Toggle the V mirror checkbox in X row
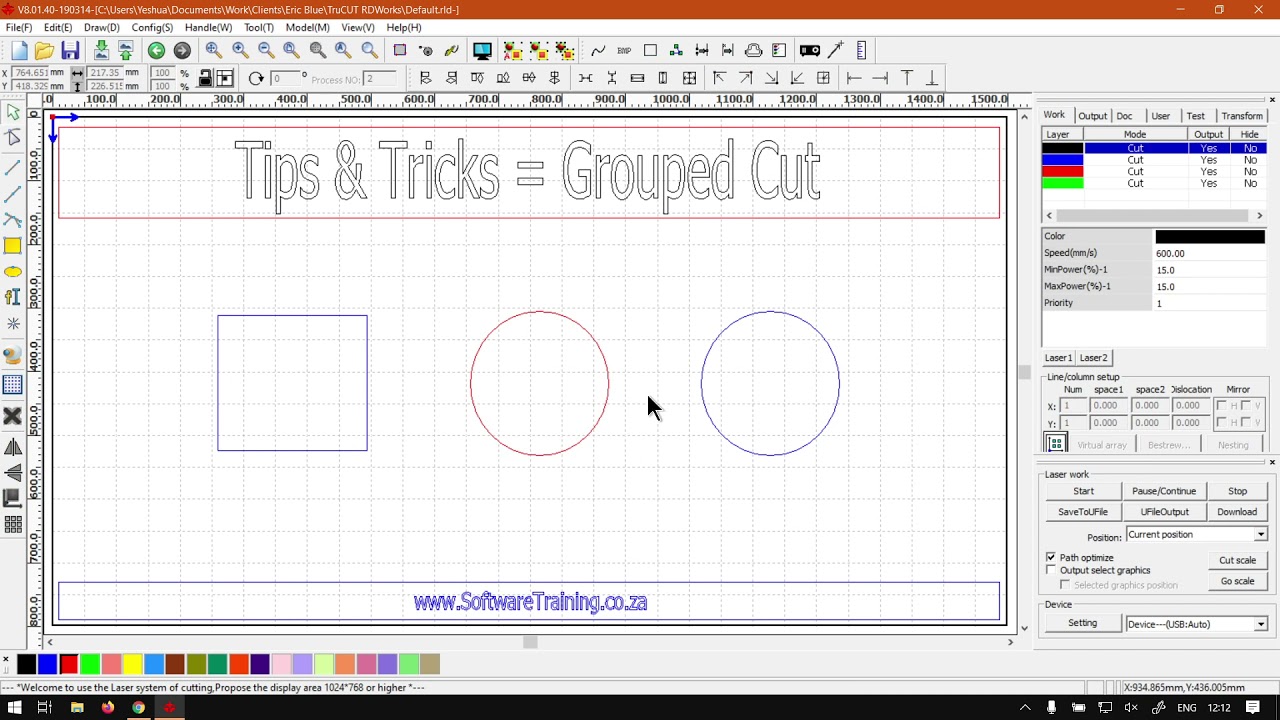Image resolution: width=1280 pixels, height=720 pixels. [1246, 405]
